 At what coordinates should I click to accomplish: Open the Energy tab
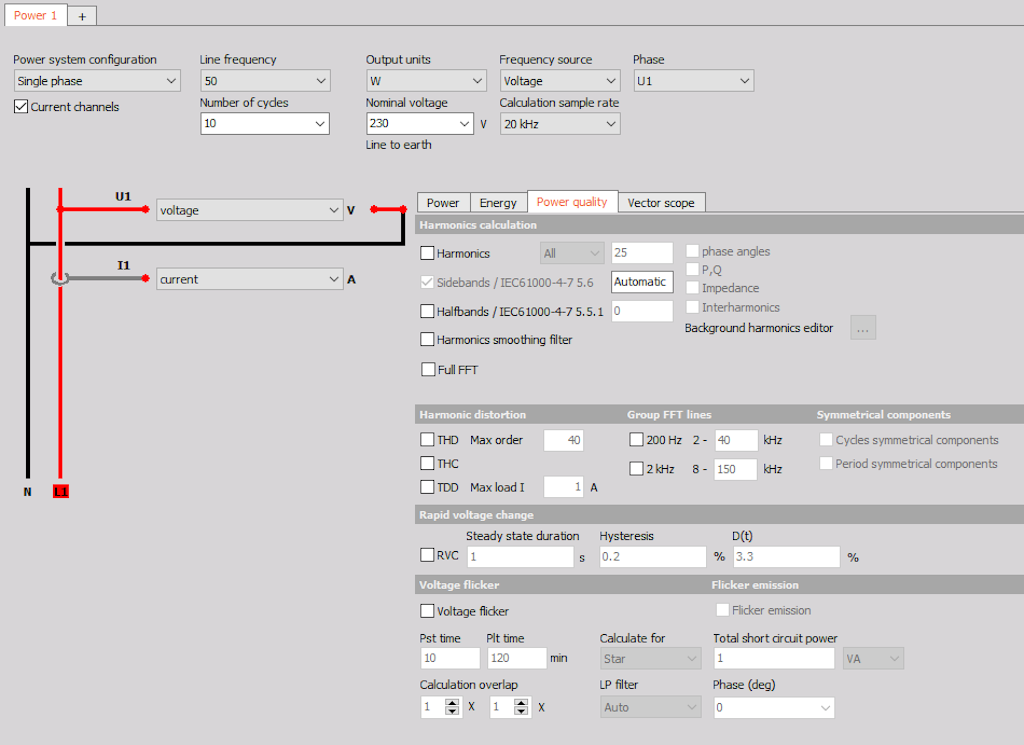tap(498, 203)
